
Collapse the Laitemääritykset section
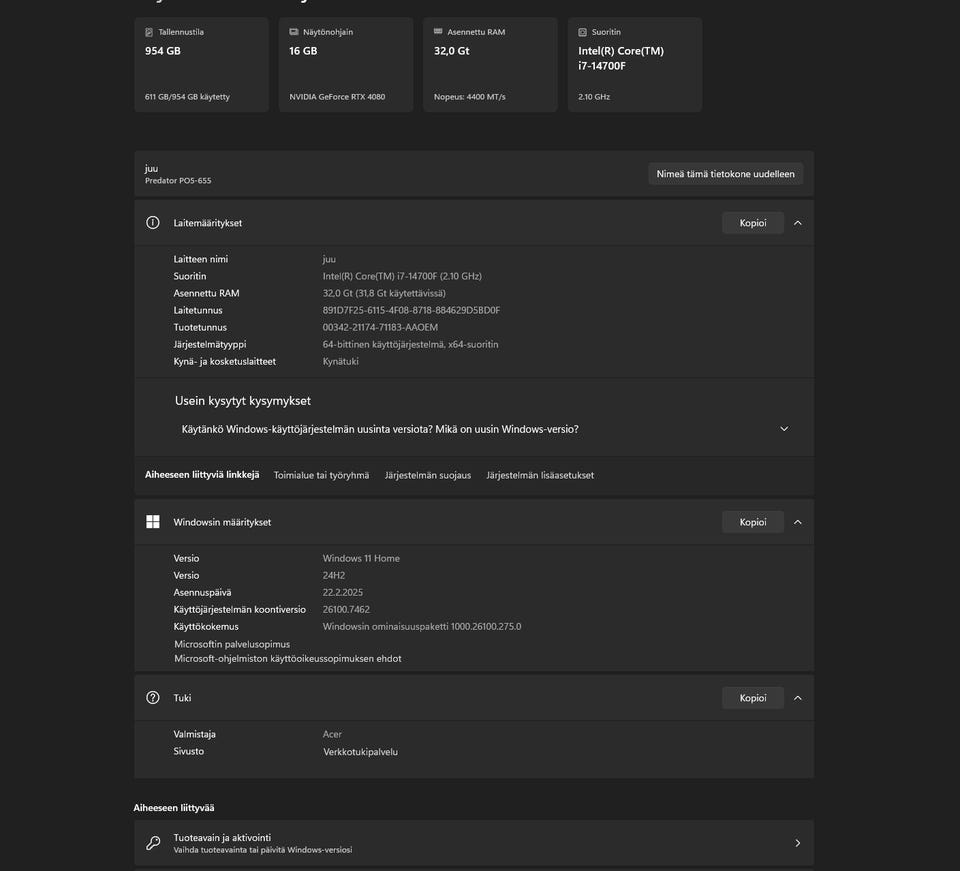(797, 223)
